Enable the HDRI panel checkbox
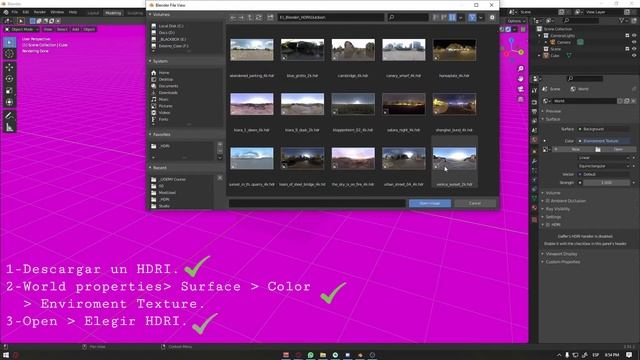 [548, 225]
